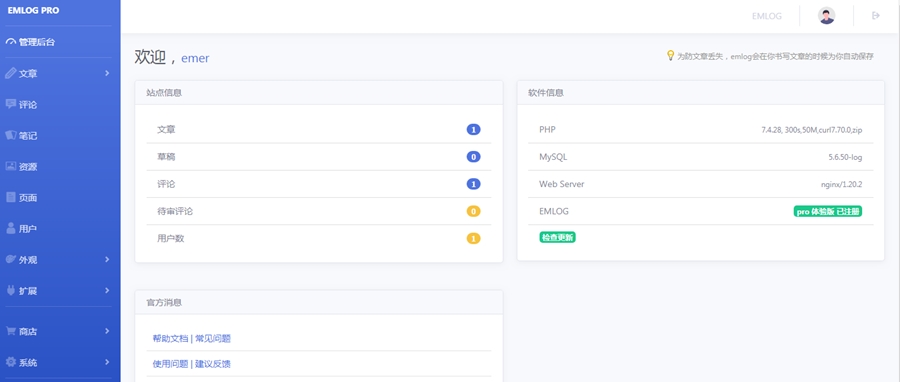
Task: Click the 待审评论 count badge
Action: (x=474, y=211)
